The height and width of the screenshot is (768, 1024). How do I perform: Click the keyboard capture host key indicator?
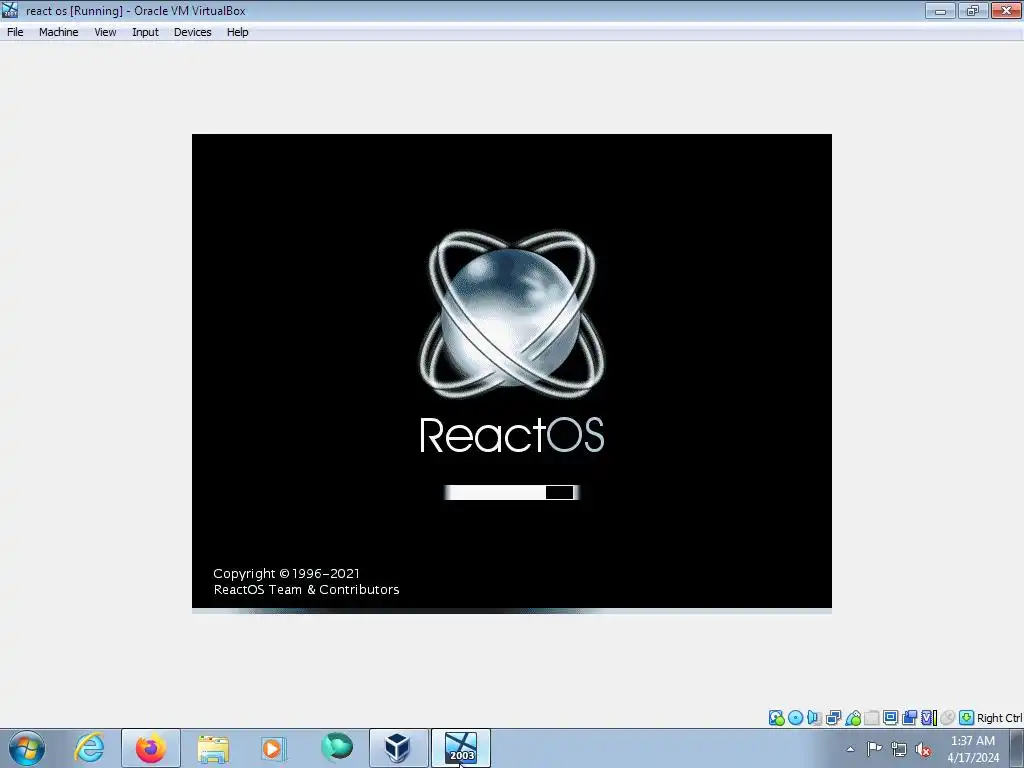[967, 718]
